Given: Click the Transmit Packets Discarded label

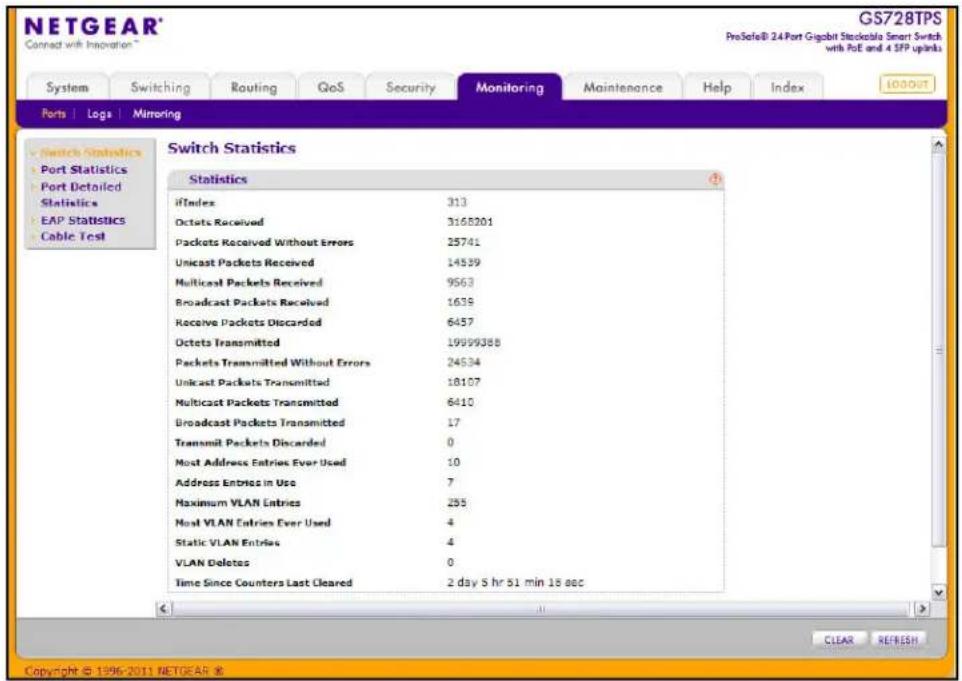Looking at the screenshot, I should click(x=250, y=442).
